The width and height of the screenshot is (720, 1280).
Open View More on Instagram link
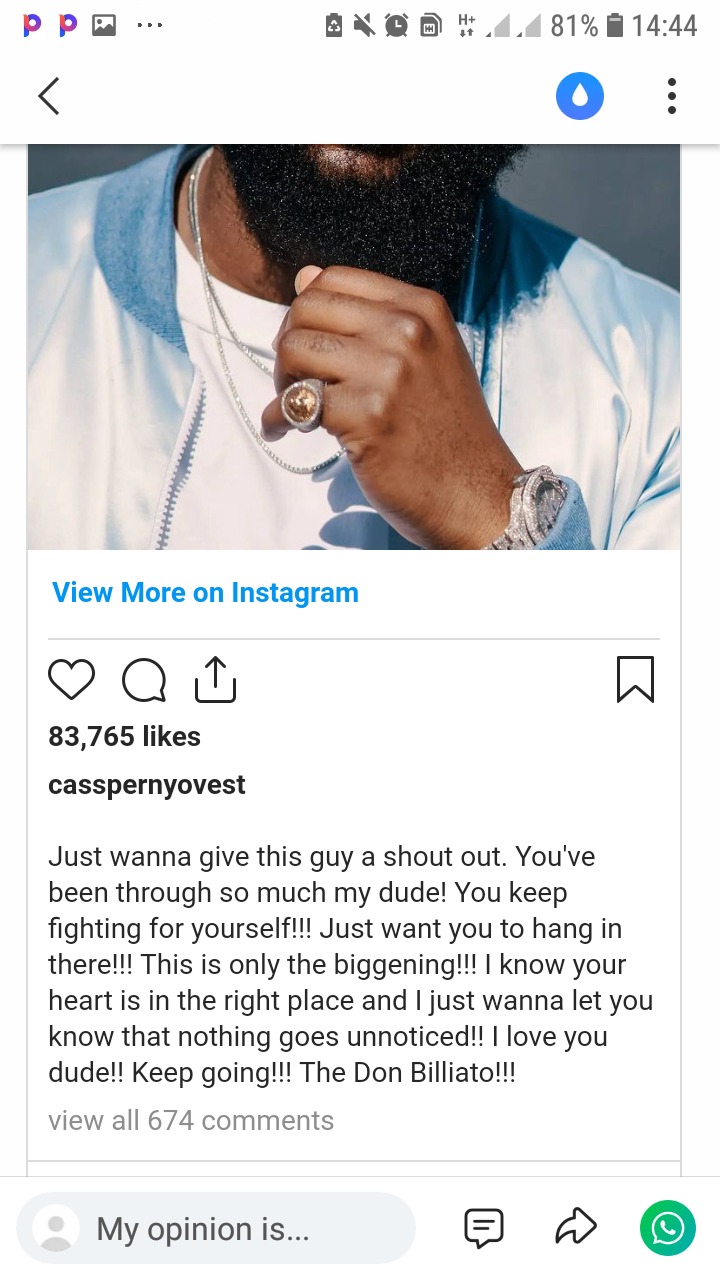click(x=205, y=592)
